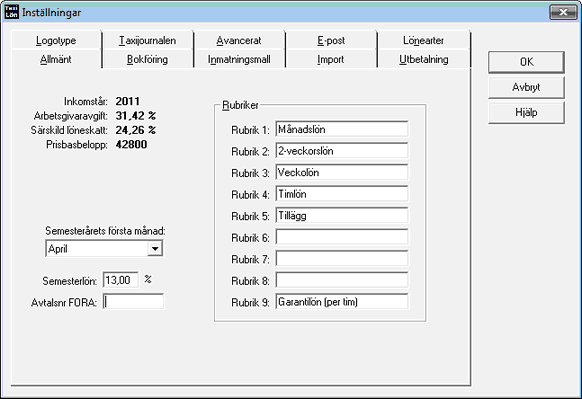The height and width of the screenshot is (399, 582).
Task: Focus the Avtalsnr FORA input field
Action: tap(133, 302)
